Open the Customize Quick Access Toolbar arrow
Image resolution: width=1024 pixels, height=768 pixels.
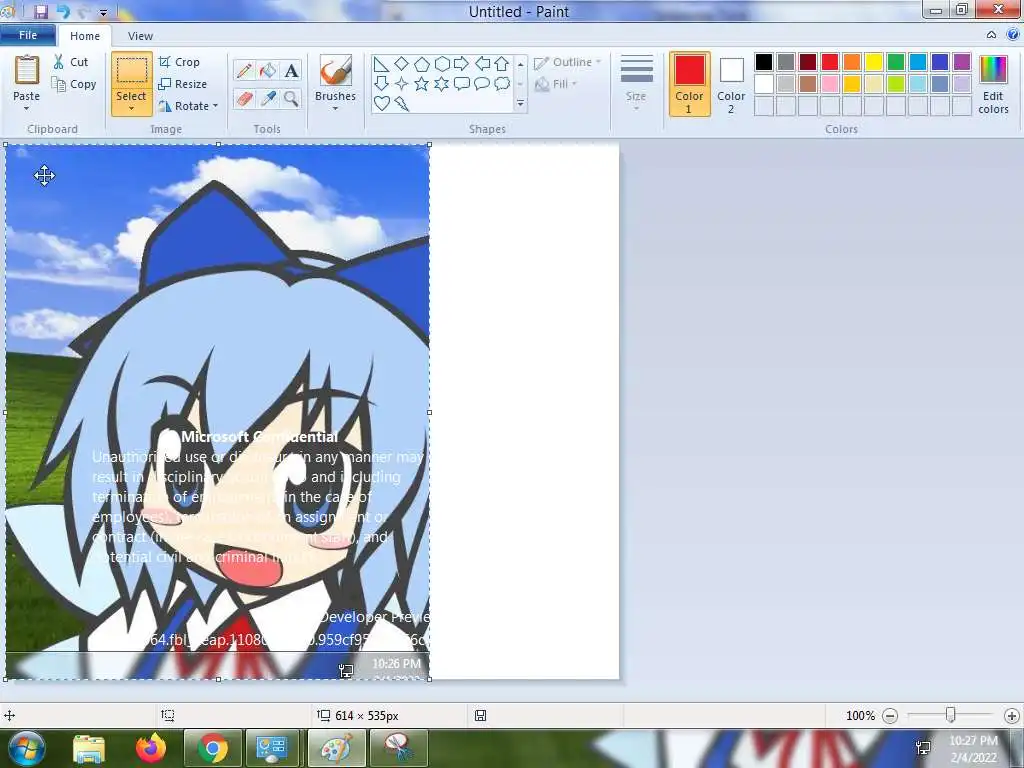[x=103, y=12]
